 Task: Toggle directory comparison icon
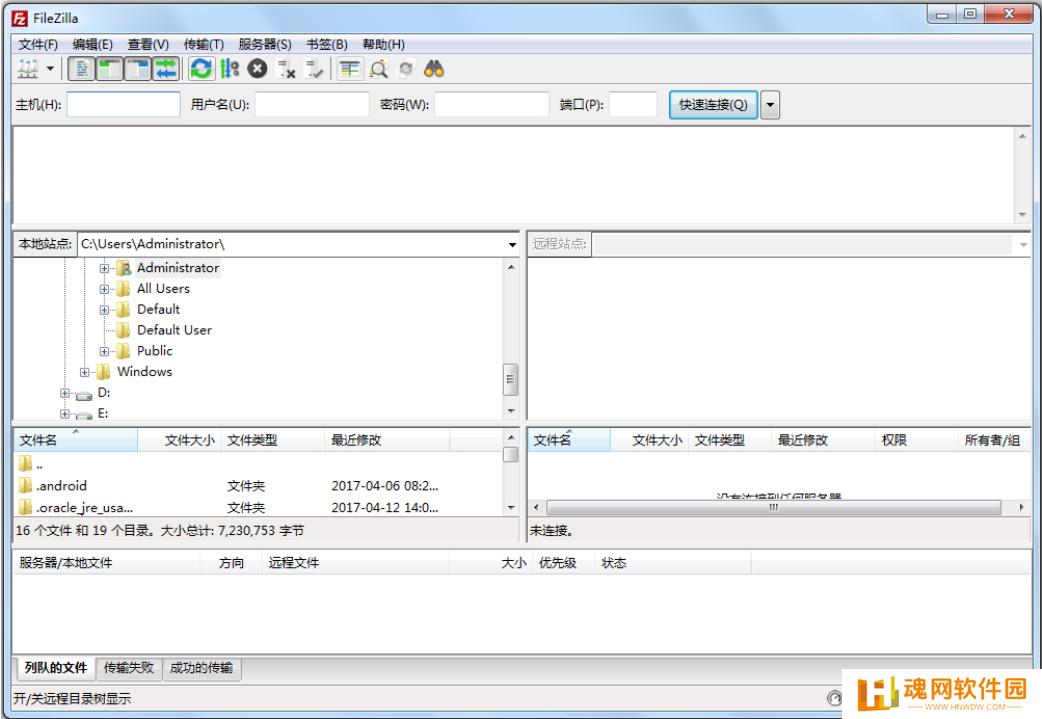coord(378,68)
